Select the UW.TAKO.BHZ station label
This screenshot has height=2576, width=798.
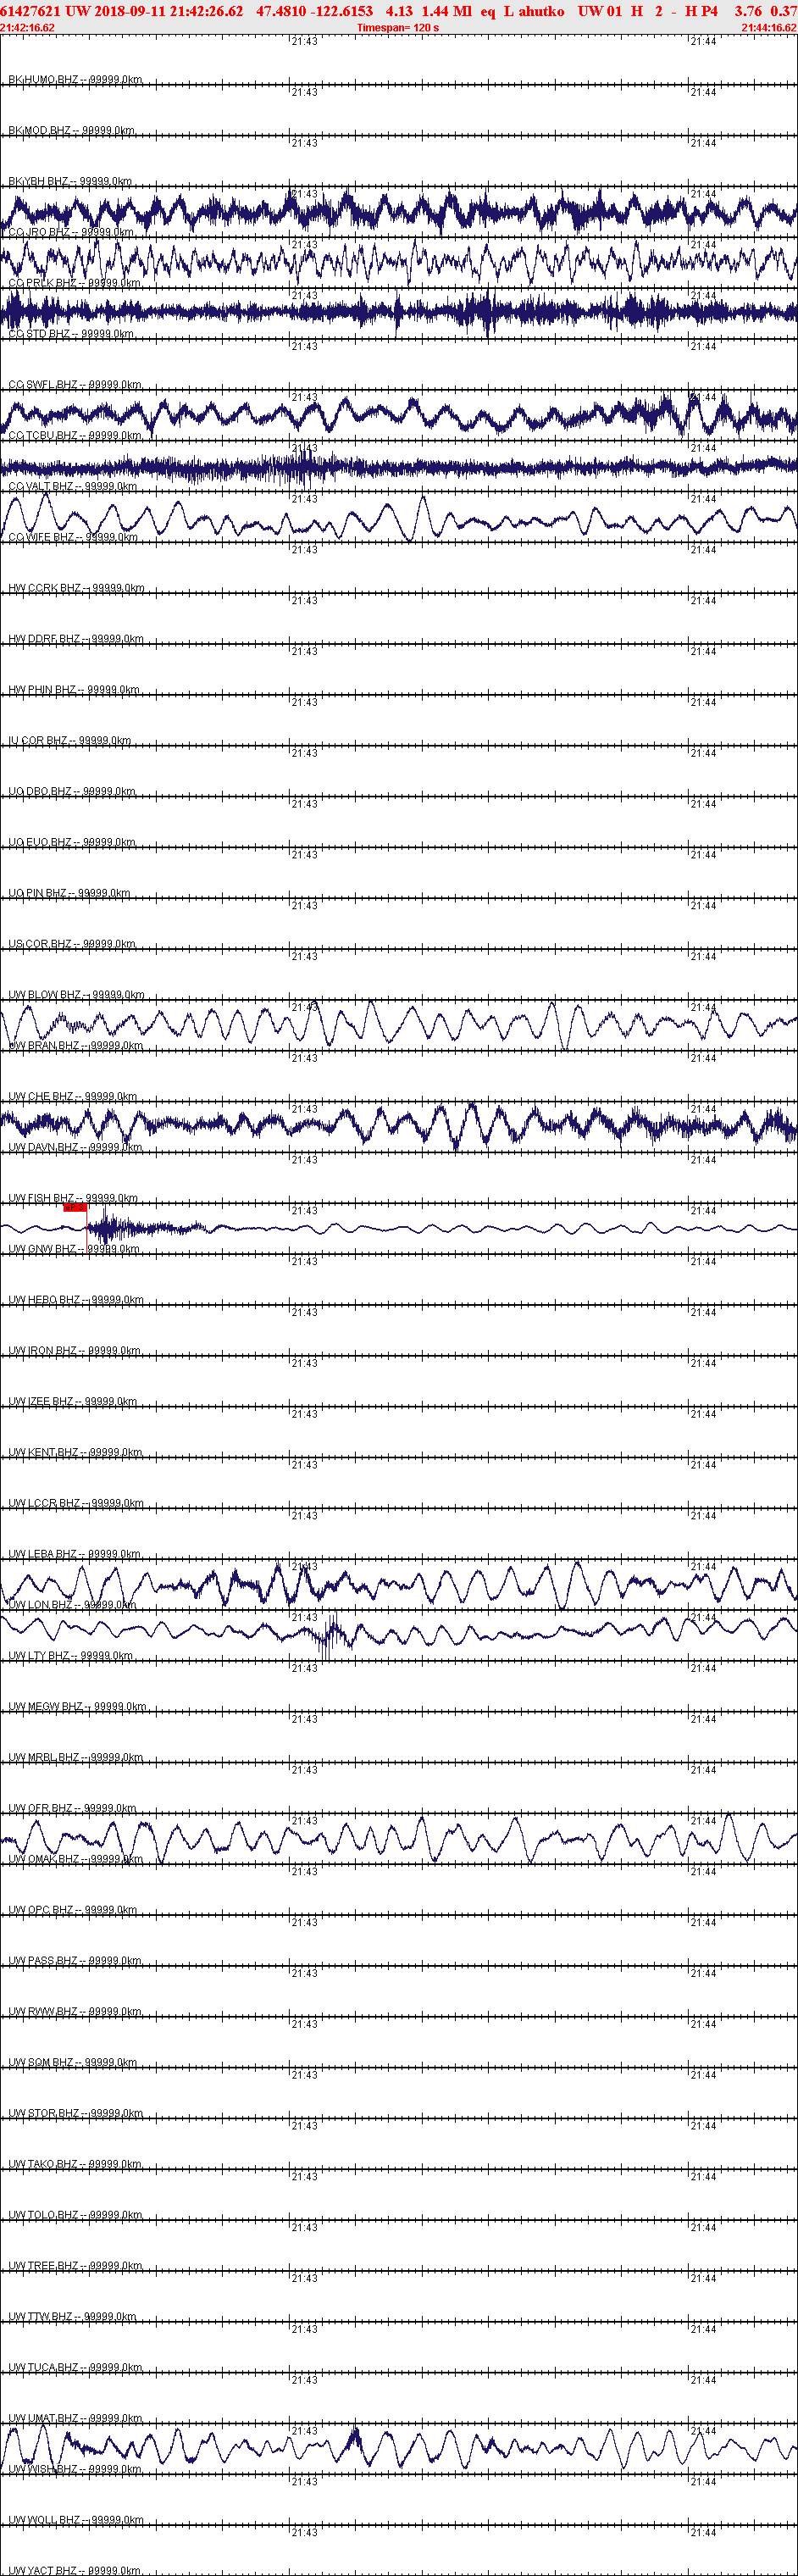(x=75, y=2164)
